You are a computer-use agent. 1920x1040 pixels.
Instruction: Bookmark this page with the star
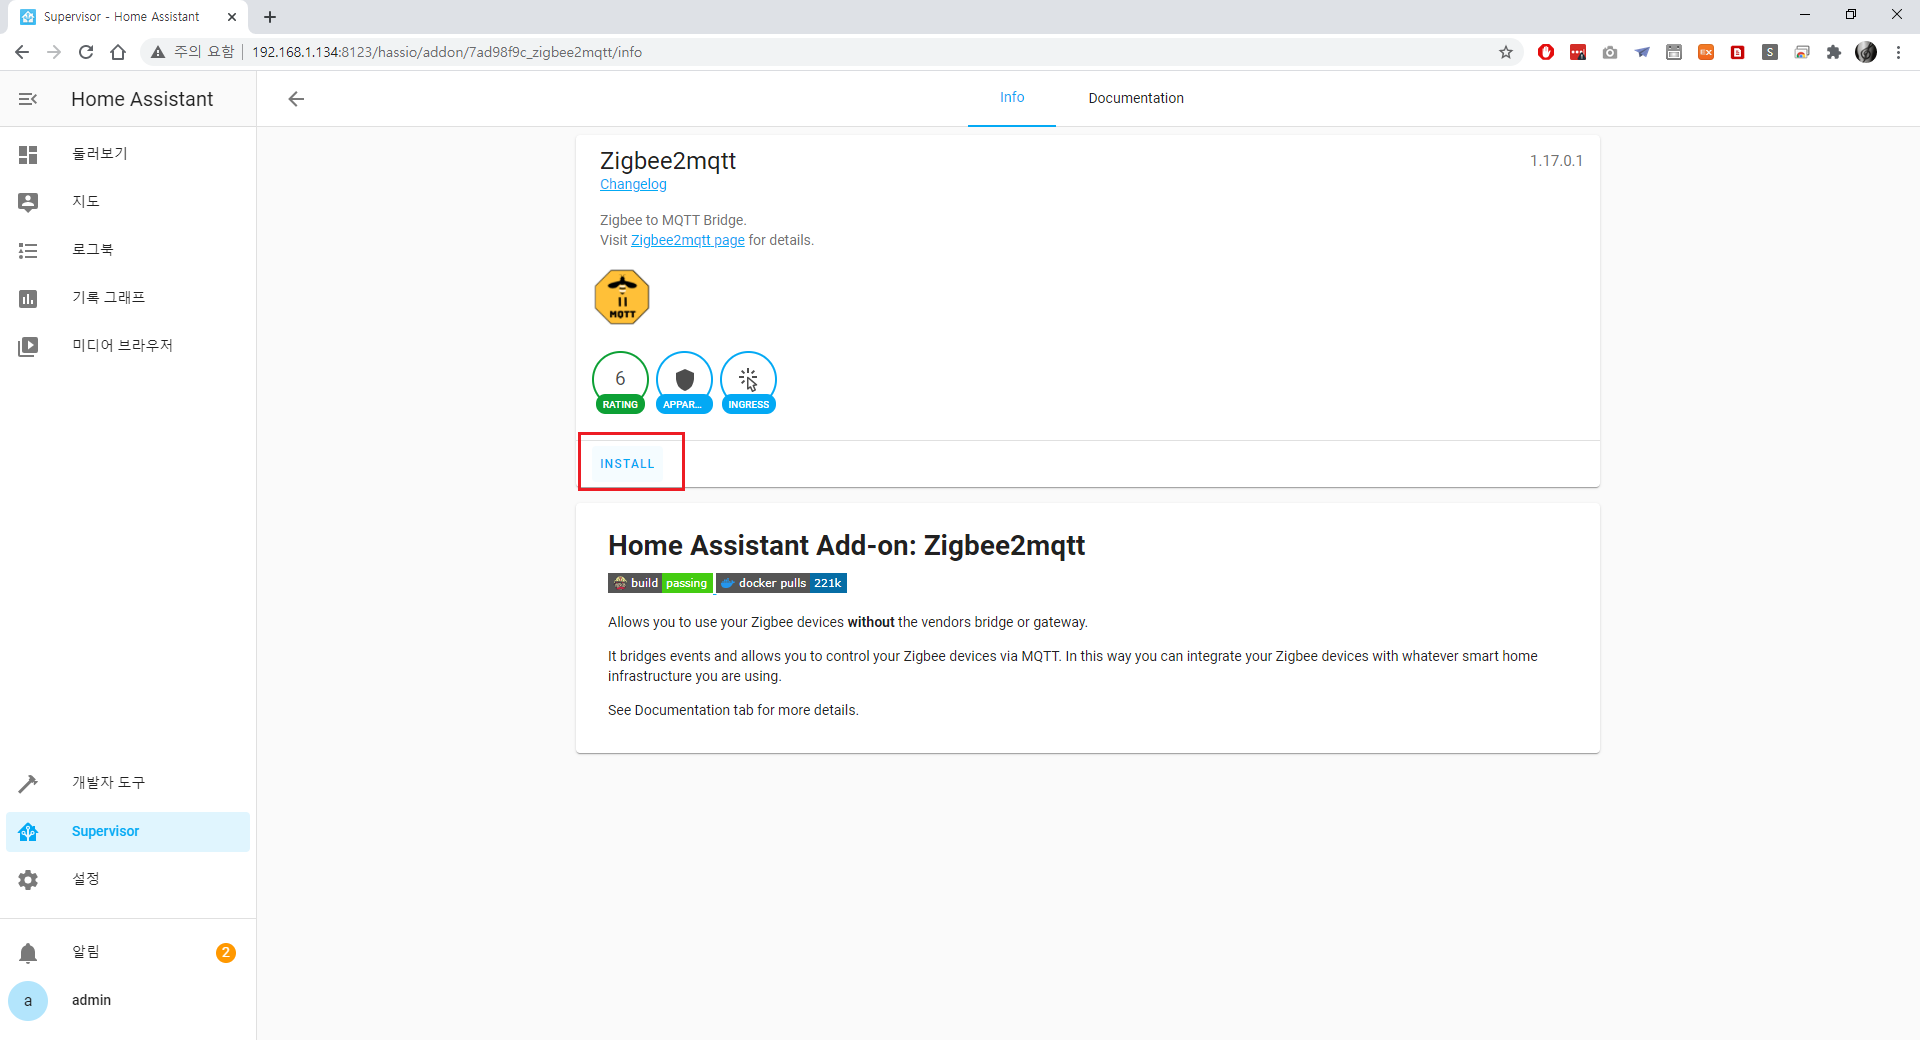click(1506, 52)
